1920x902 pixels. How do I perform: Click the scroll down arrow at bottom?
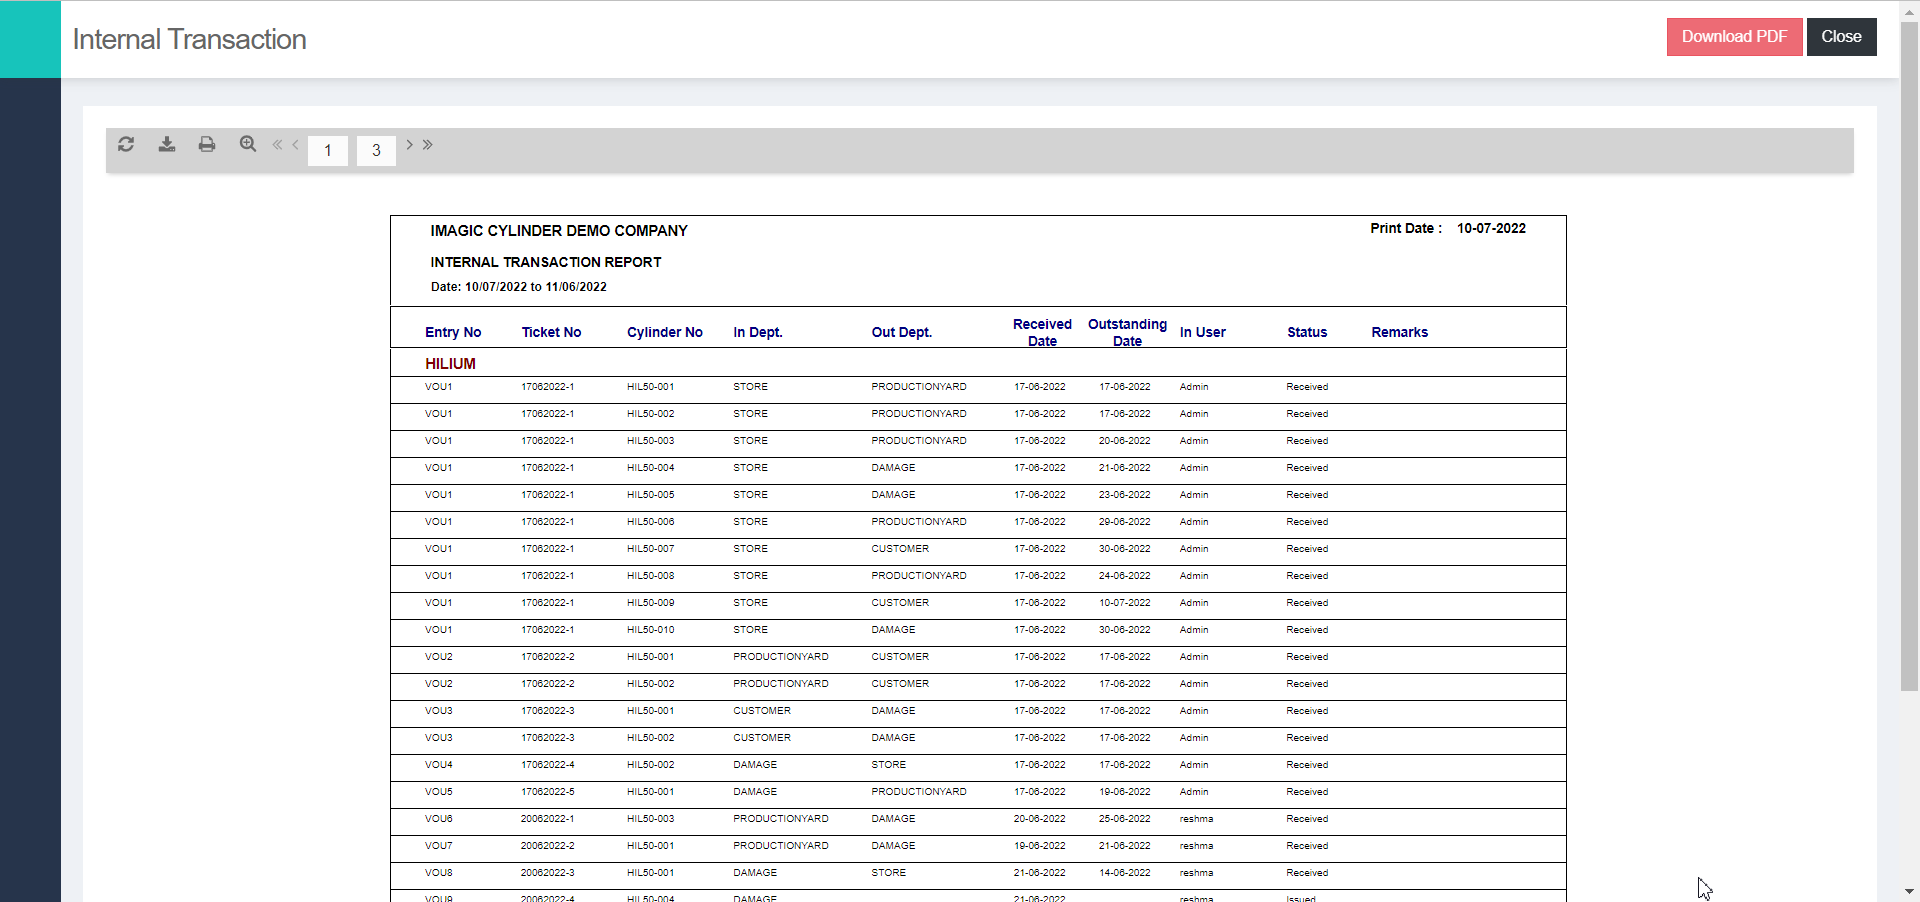[1909, 891]
